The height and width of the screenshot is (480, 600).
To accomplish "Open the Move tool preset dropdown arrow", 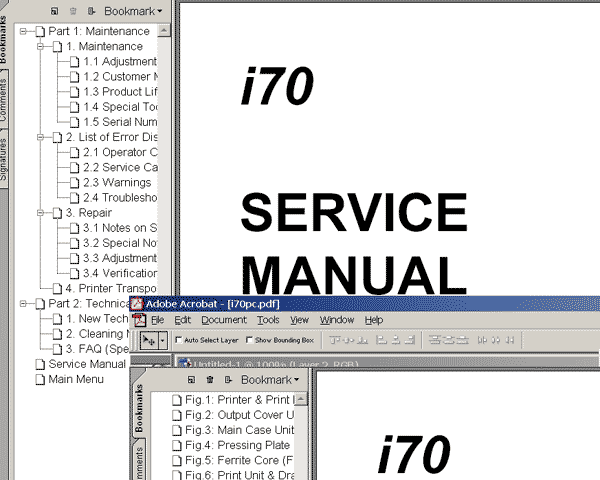I will pyautogui.click(x=163, y=340).
